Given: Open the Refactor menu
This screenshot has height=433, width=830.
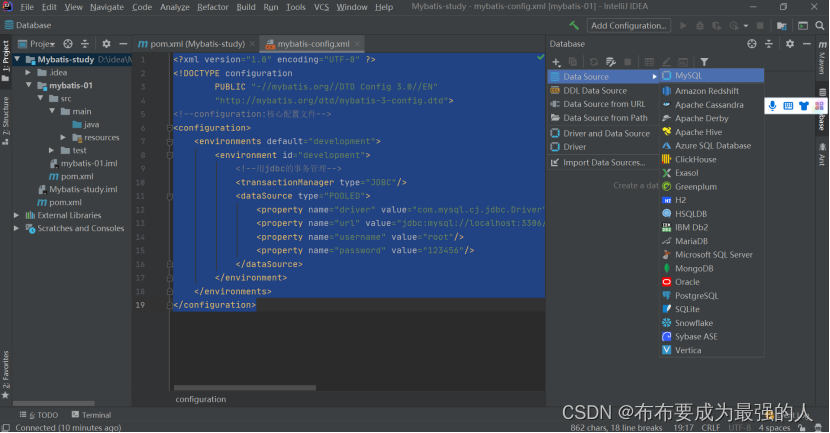Looking at the screenshot, I should [x=212, y=7].
